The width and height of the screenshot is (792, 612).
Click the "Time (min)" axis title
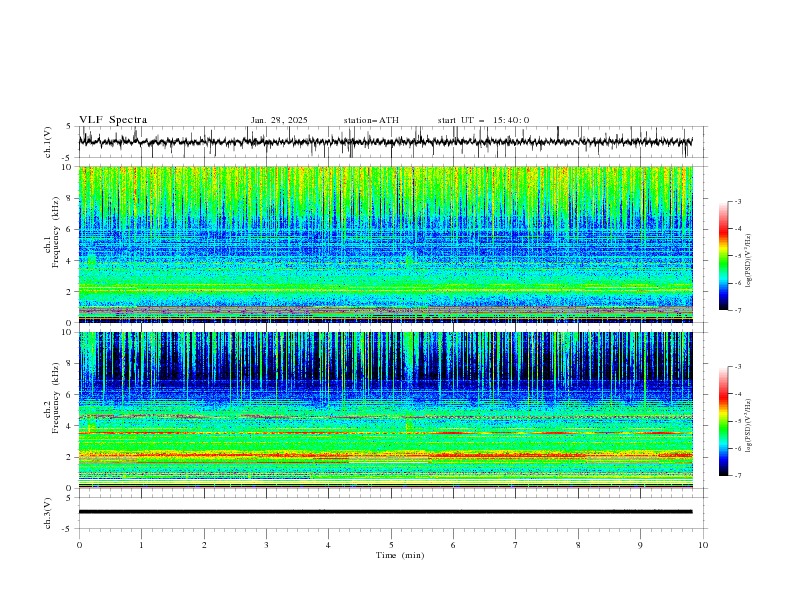pyautogui.click(x=400, y=555)
